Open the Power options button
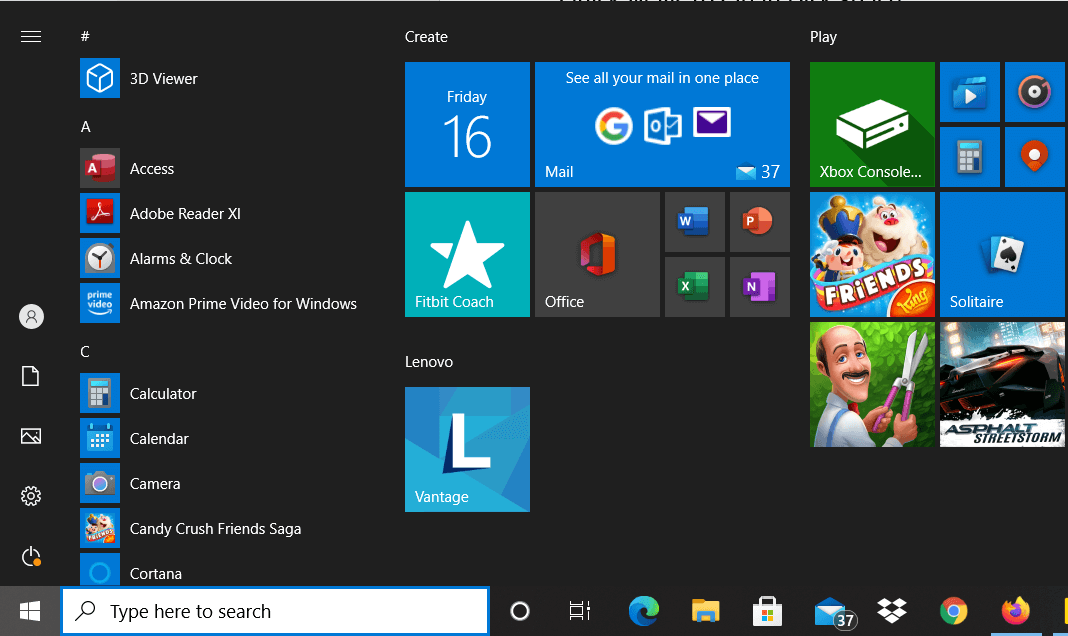The image size is (1068, 636). [31, 556]
